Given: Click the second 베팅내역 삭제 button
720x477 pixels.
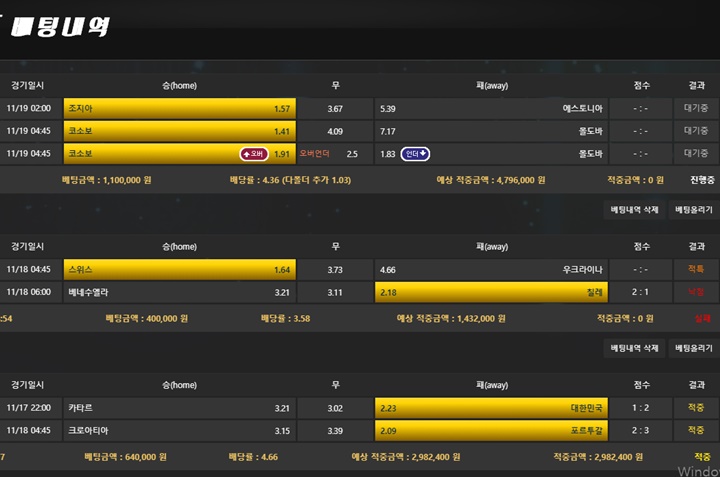Looking at the screenshot, I should click(x=634, y=348).
